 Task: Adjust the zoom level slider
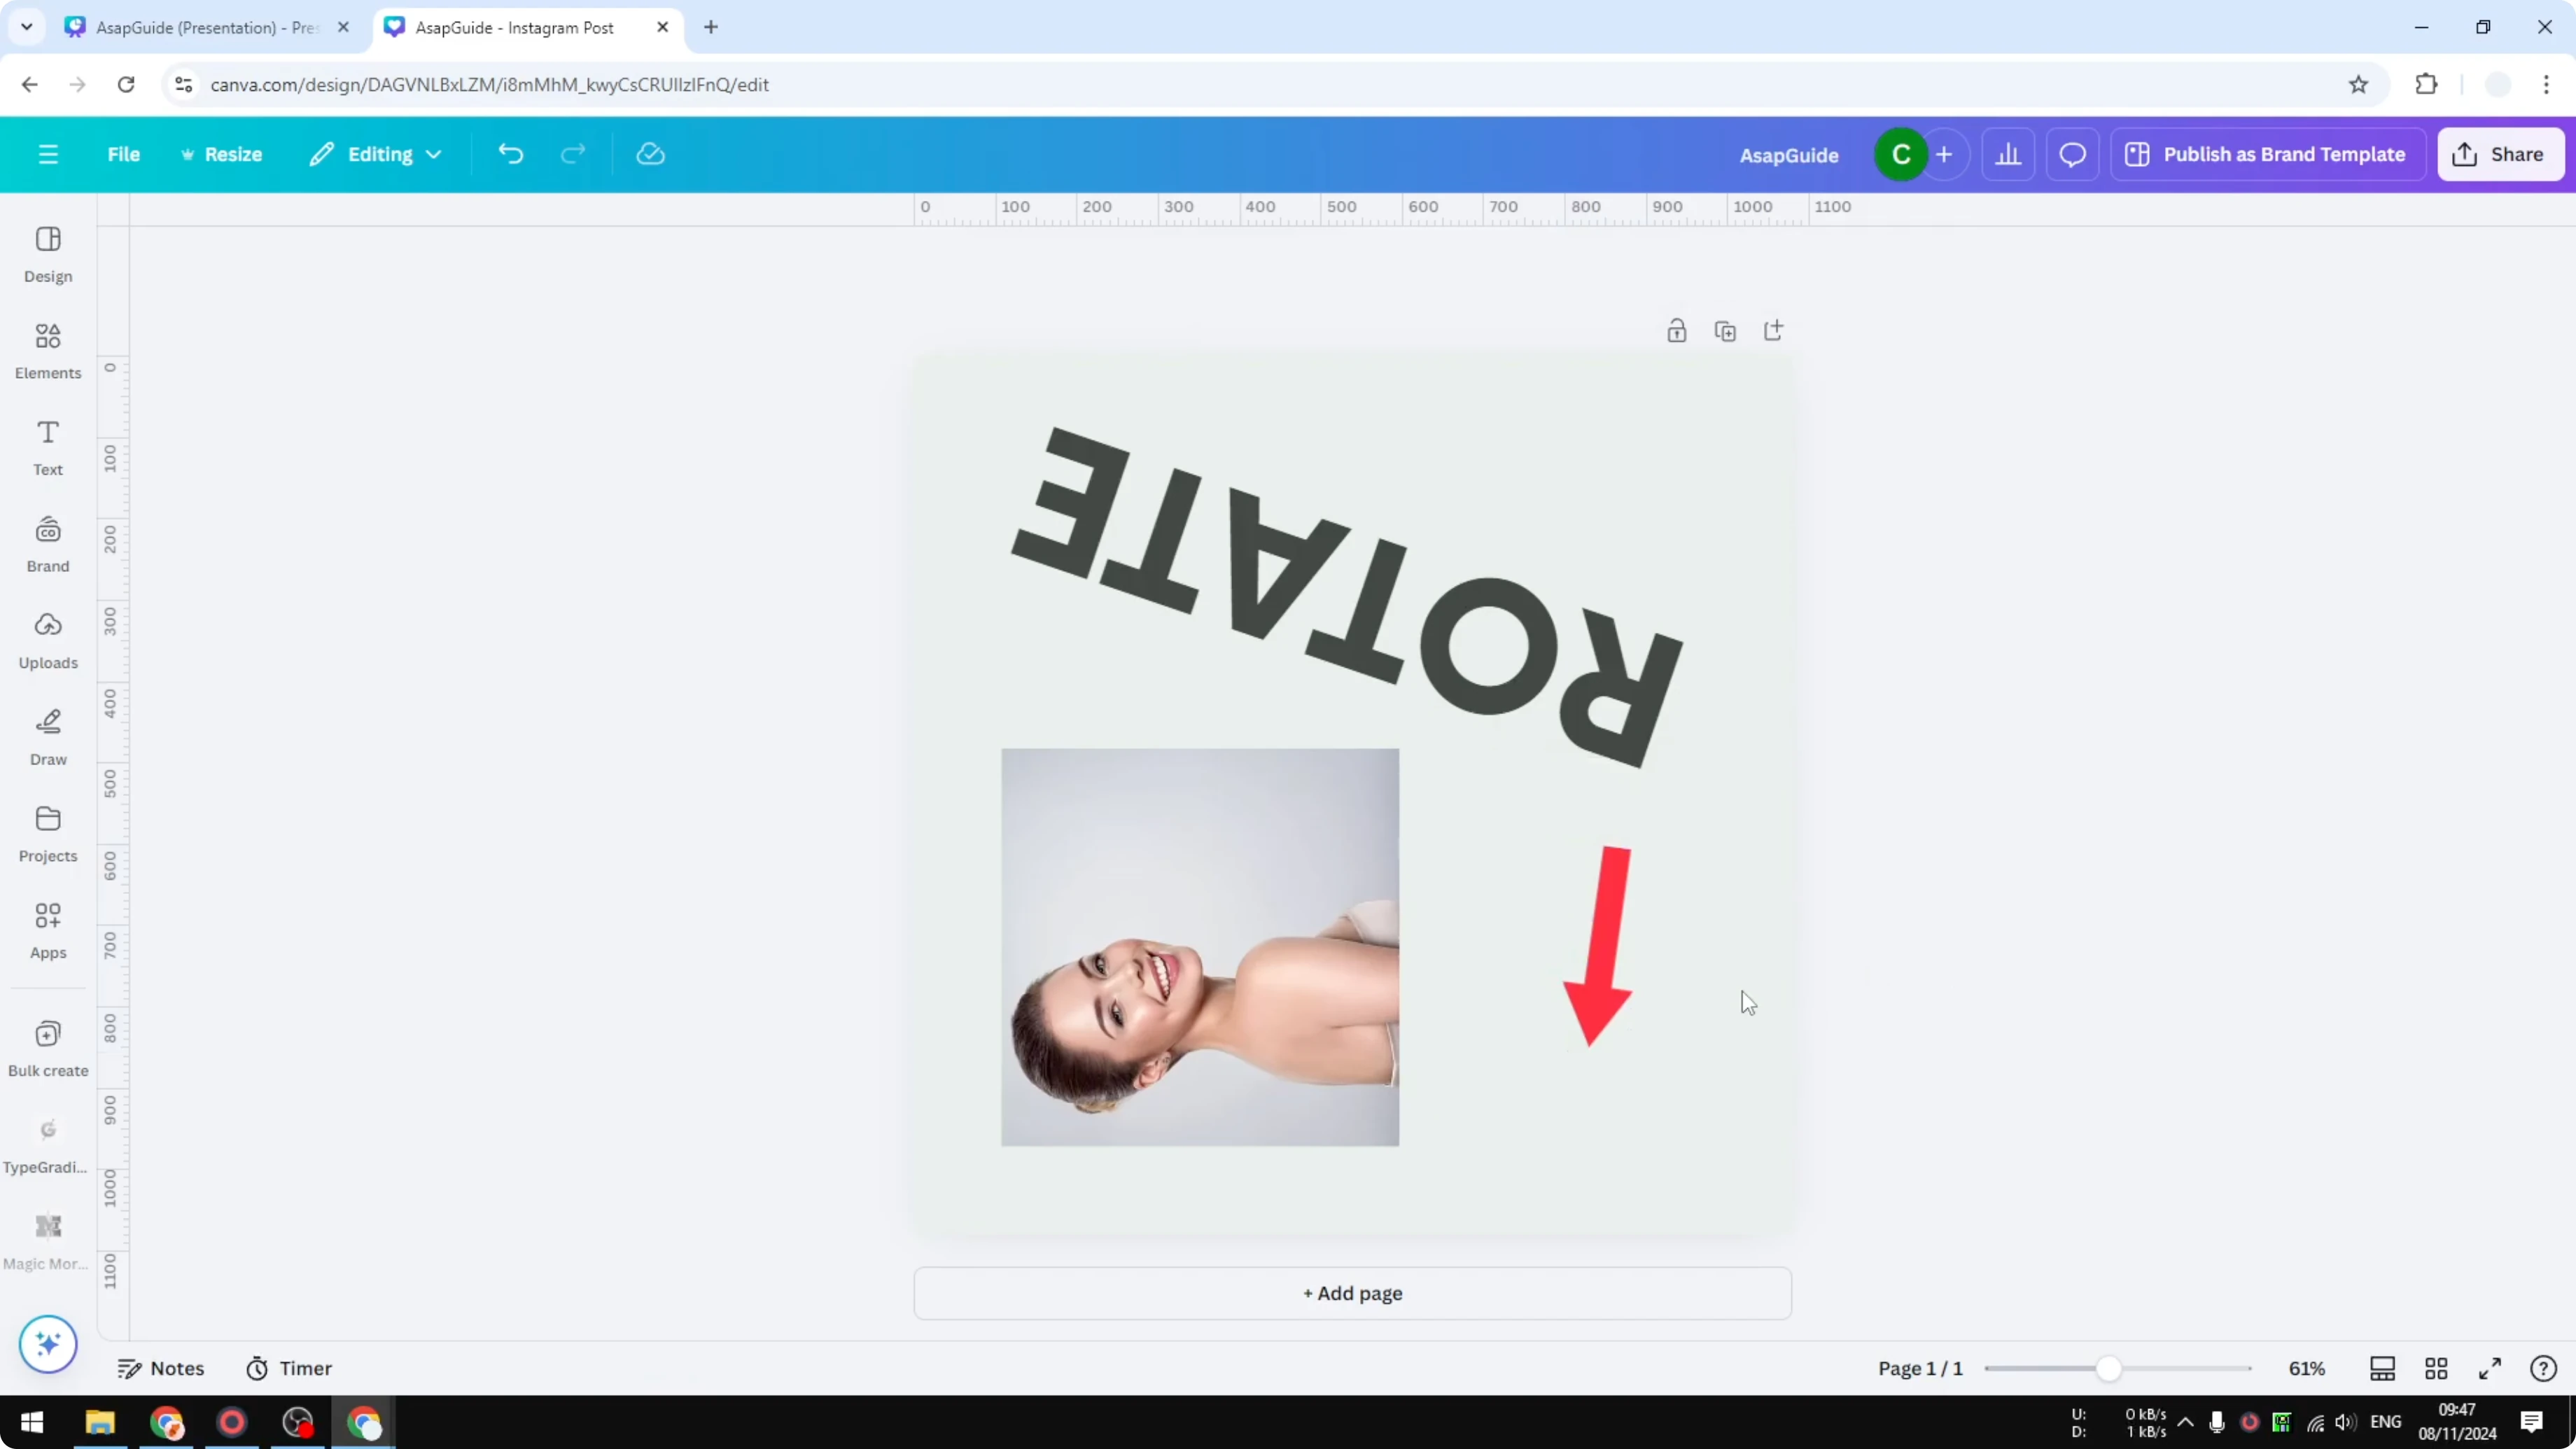[2110, 1368]
